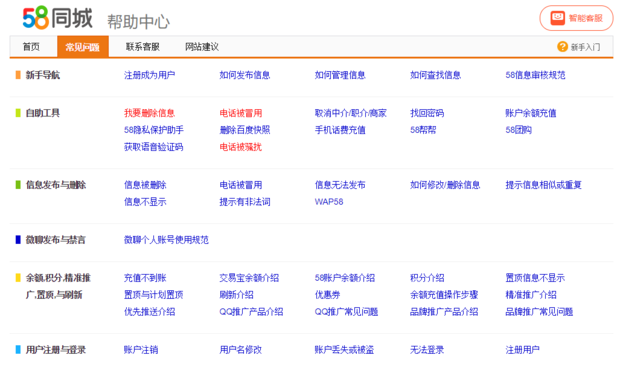Open 58隐私保护助手 link
The image size is (620, 367).
[x=154, y=130]
